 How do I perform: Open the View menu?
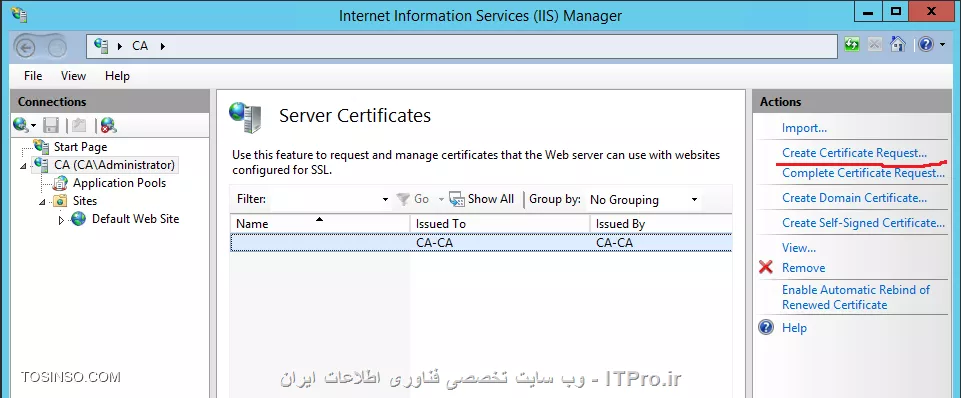(x=73, y=75)
